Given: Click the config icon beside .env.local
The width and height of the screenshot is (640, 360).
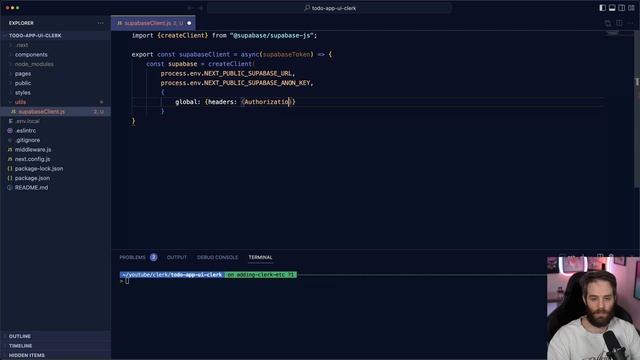Looking at the screenshot, I should [10, 121].
